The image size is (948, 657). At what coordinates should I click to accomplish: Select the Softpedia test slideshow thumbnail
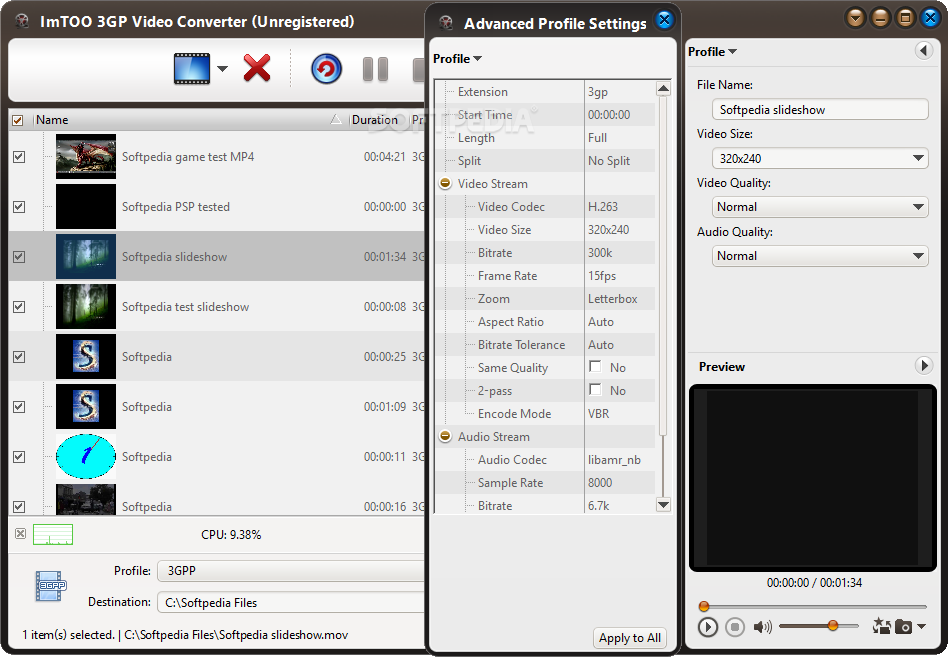[x=86, y=306]
